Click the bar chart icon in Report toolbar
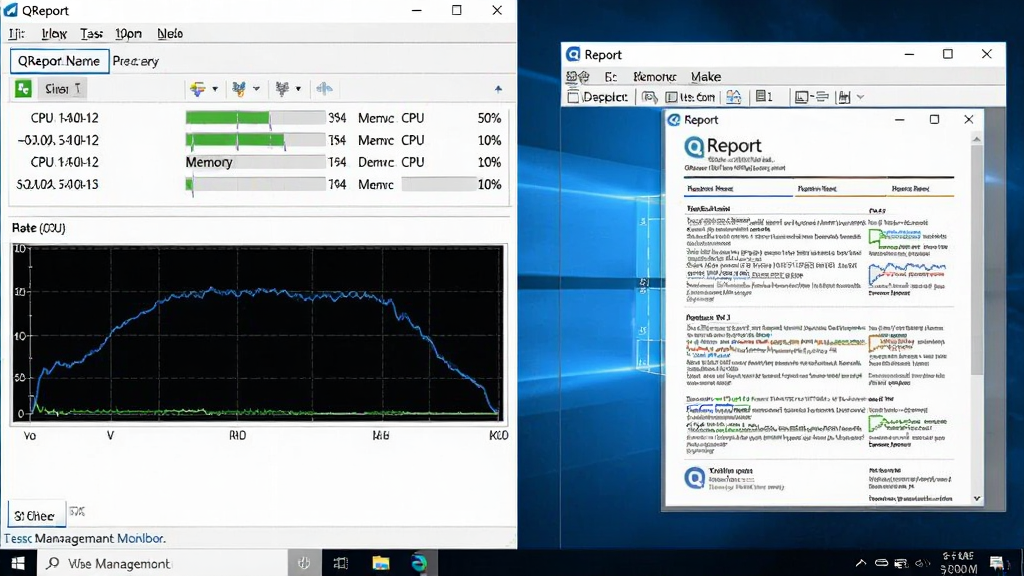Viewport: 1024px width, 576px height. 844,97
